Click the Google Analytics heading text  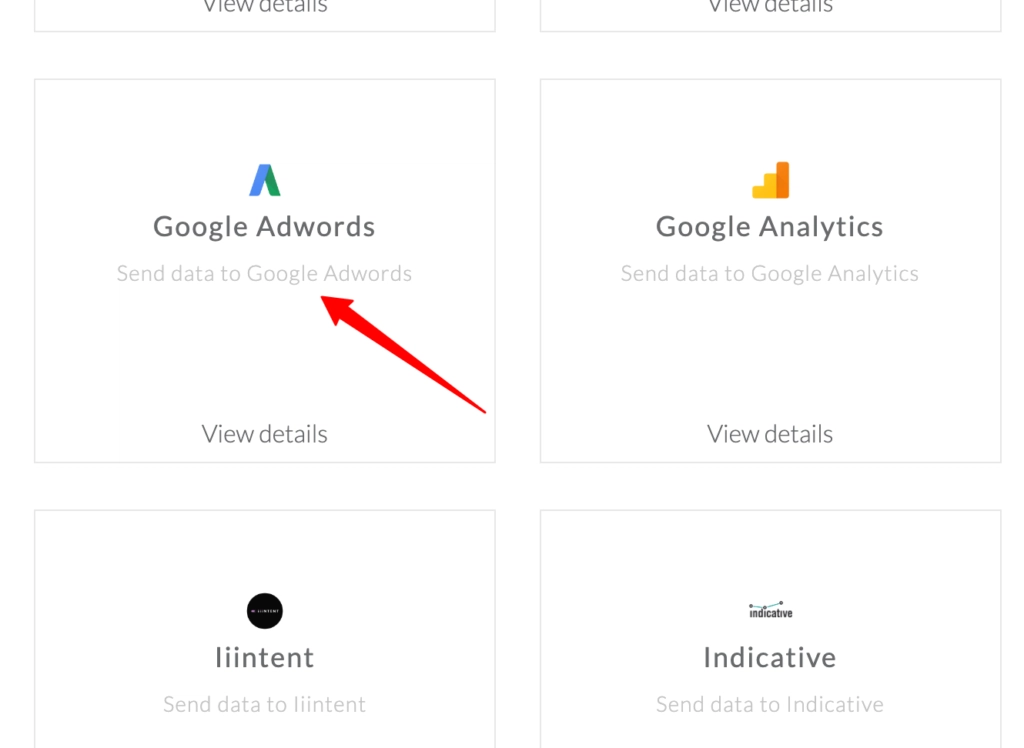click(x=769, y=226)
